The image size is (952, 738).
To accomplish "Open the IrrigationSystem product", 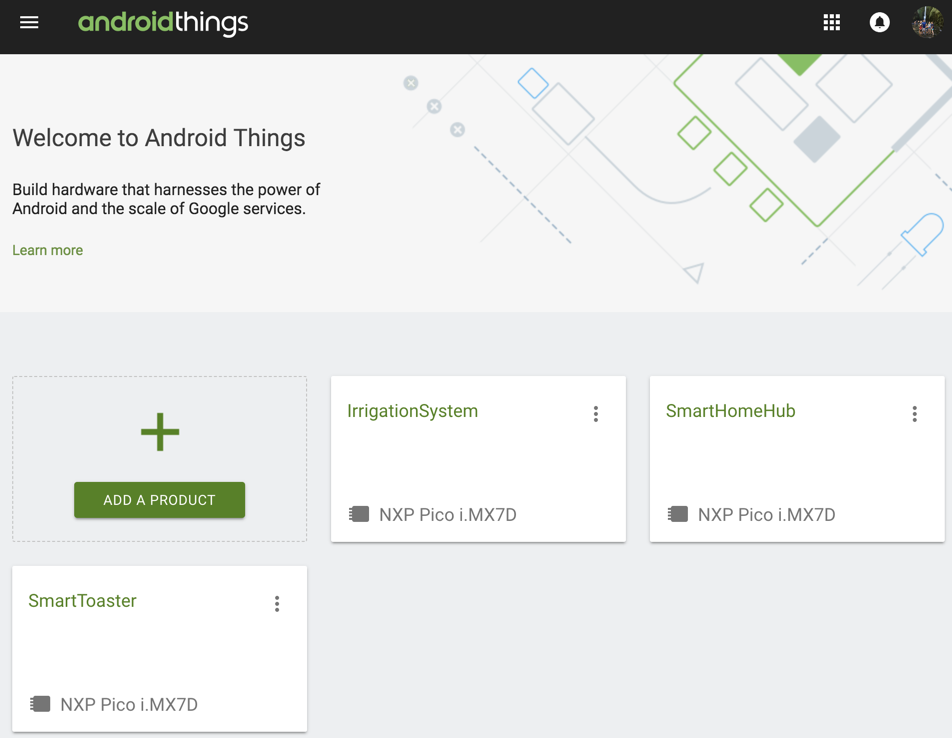I will point(412,411).
